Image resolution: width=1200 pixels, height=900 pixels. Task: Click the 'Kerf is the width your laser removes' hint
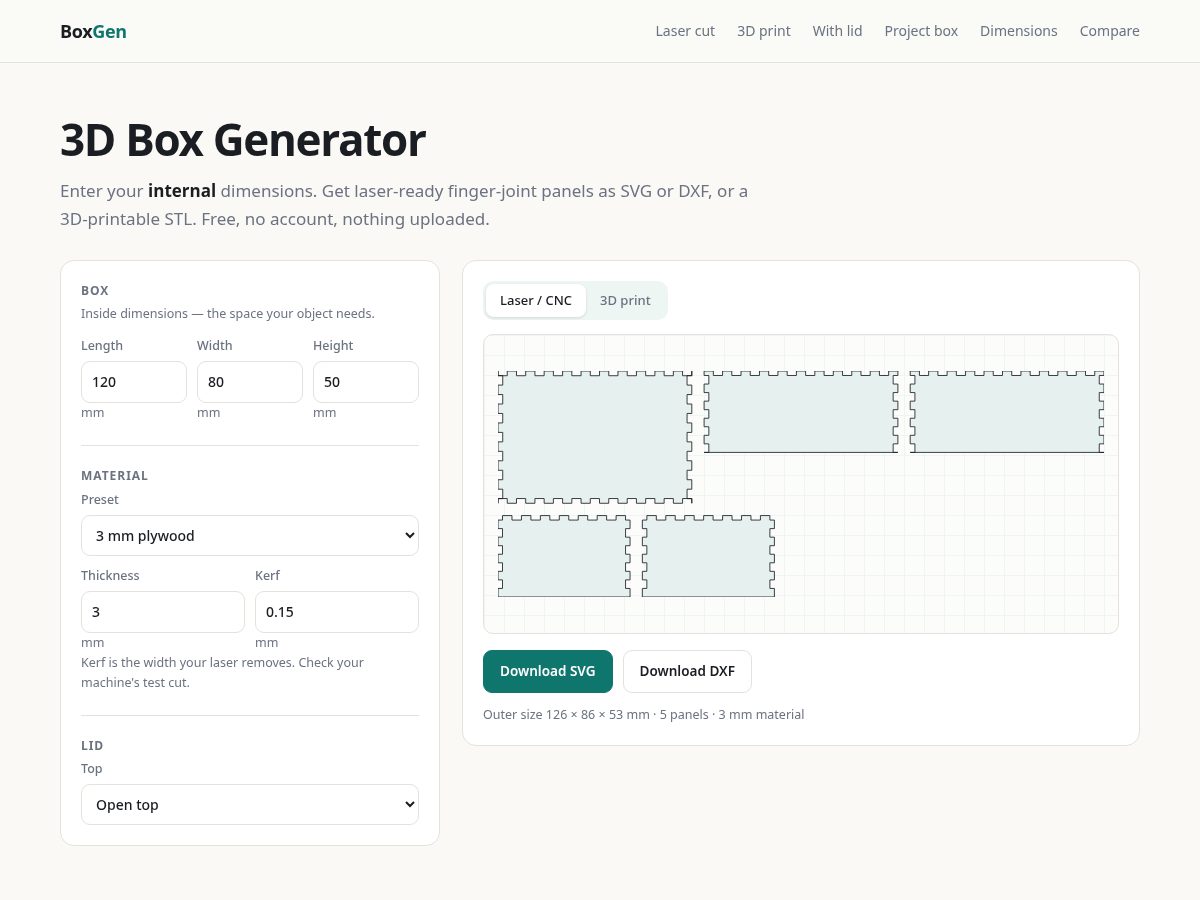222,672
